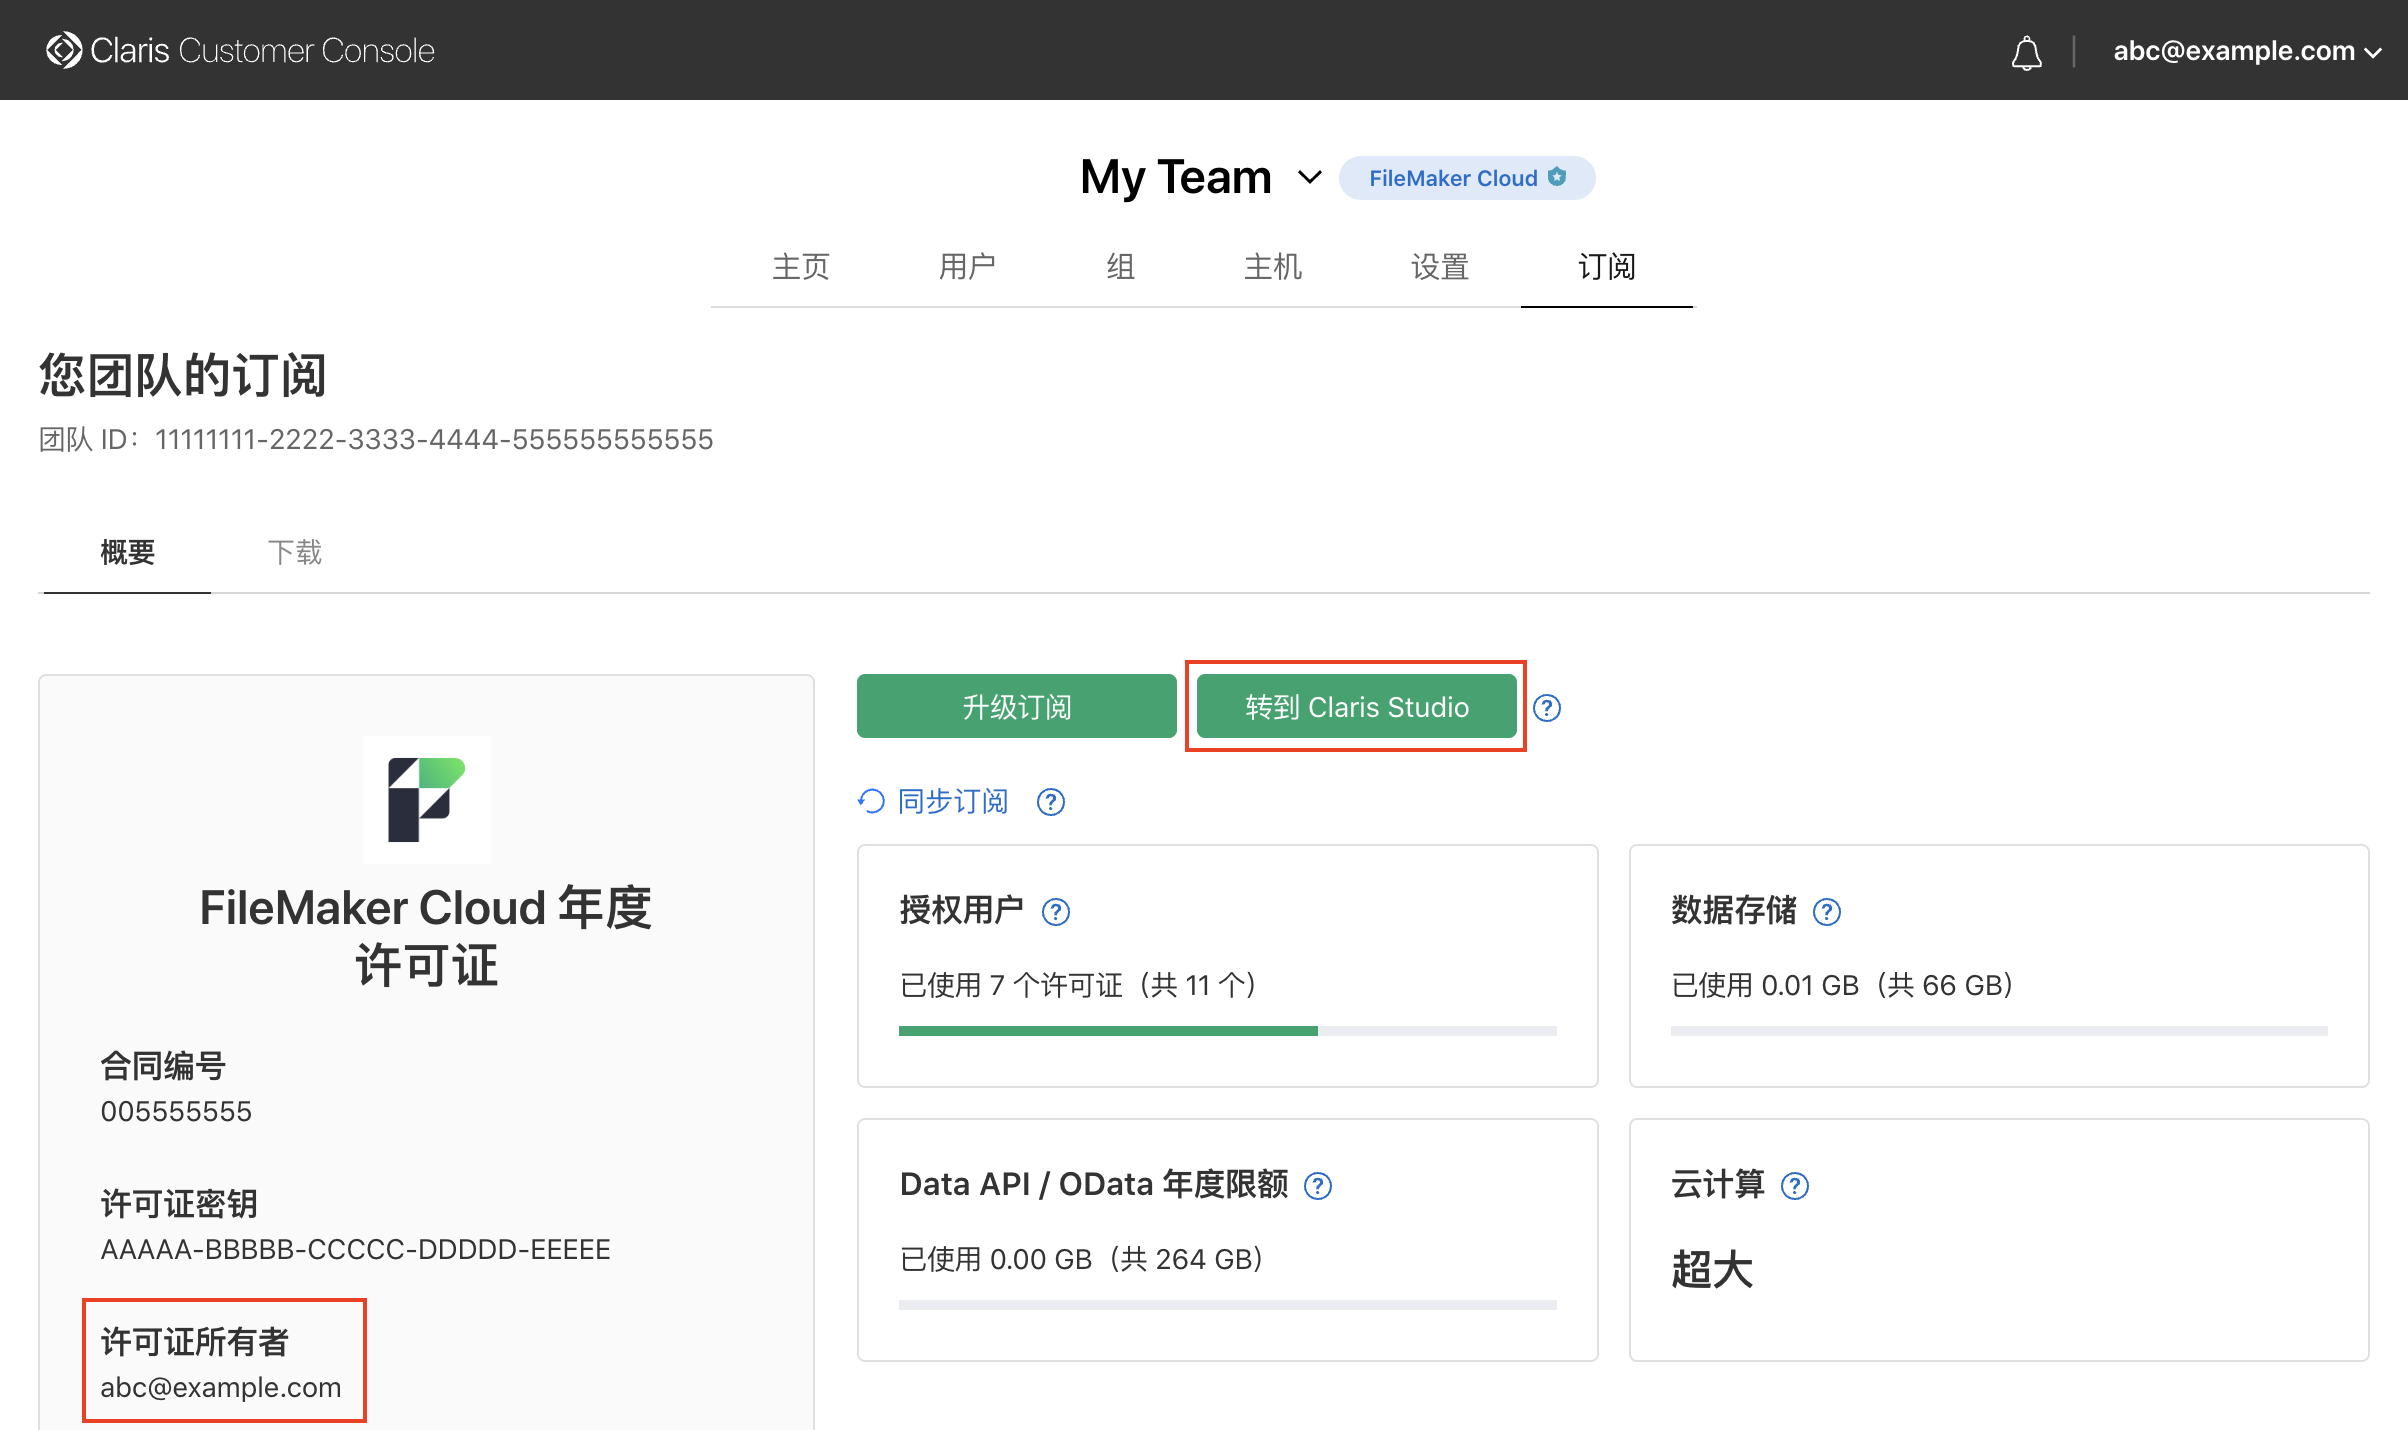The image size is (2408, 1430).
Task: Open help icon for 数据存储
Action: pos(1826,912)
